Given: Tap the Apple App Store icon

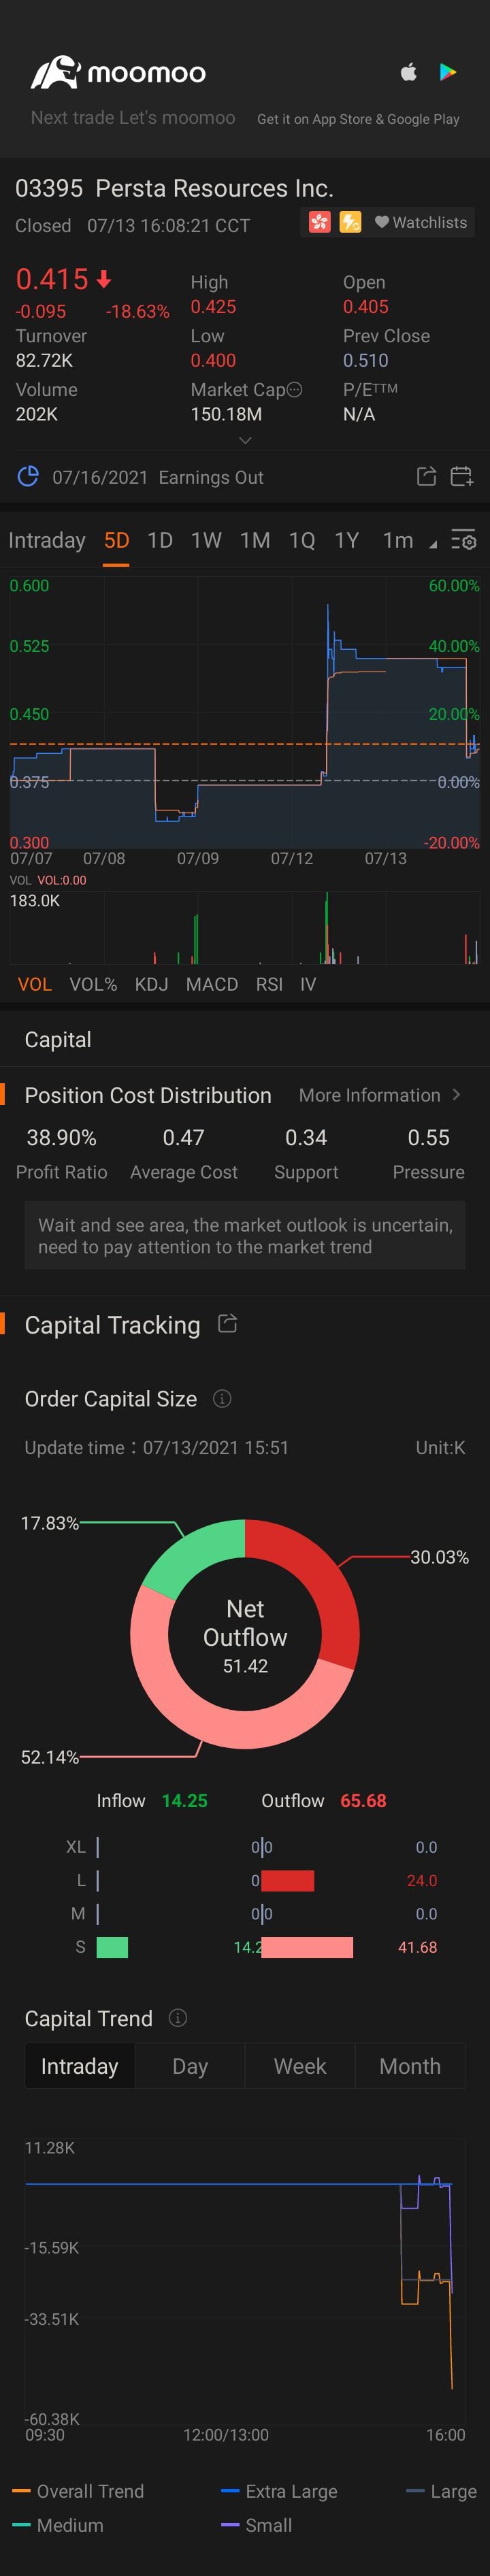Looking at the screenshot, I should [408, 72].
